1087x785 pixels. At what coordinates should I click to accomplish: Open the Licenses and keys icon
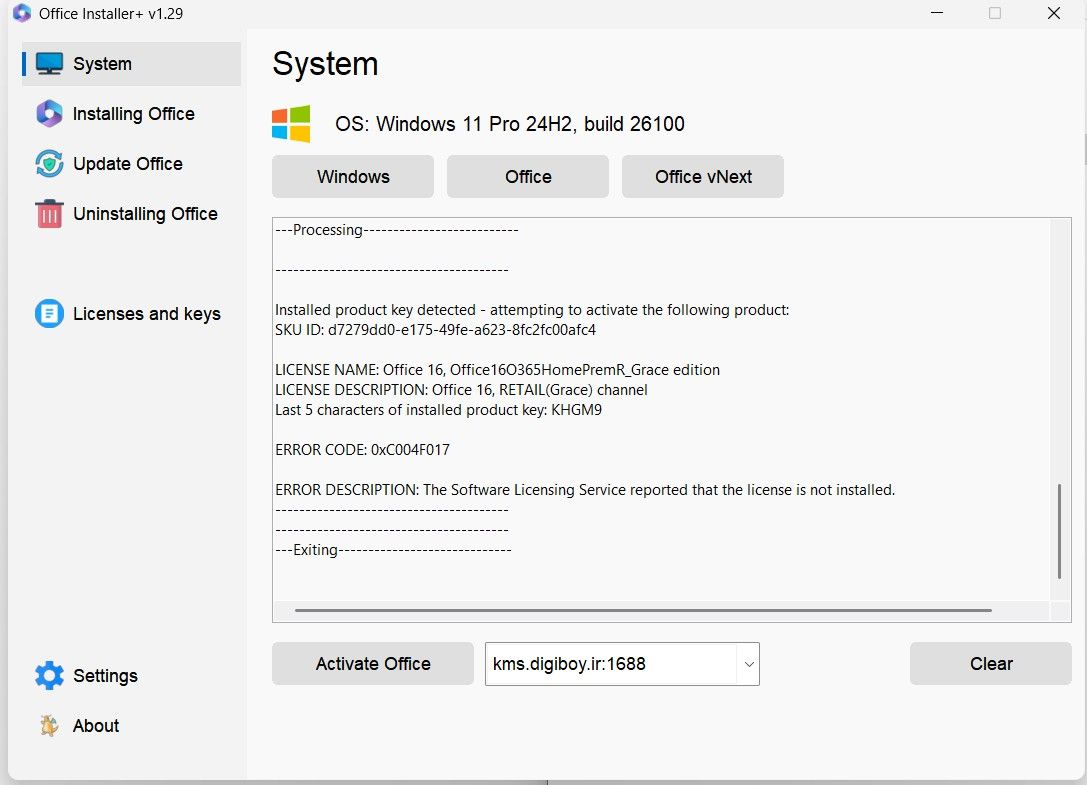(49, 313)
